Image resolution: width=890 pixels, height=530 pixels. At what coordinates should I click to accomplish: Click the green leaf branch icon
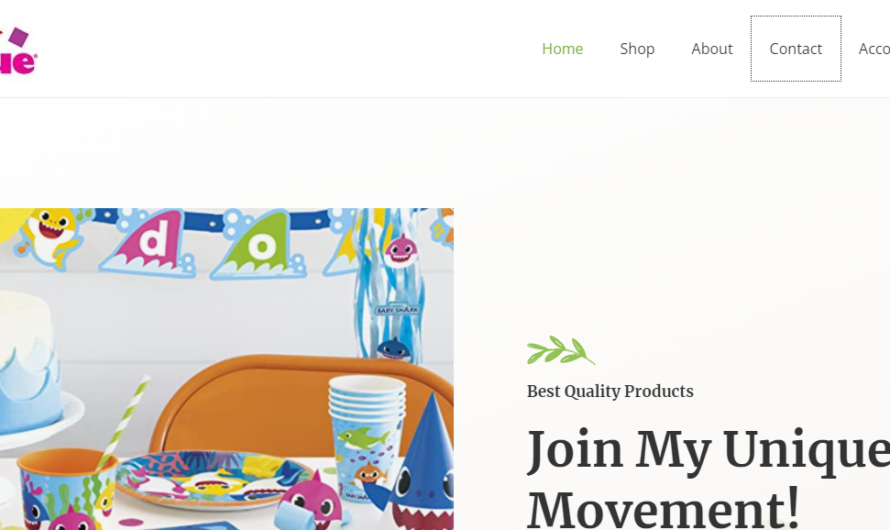pos(561,350)
